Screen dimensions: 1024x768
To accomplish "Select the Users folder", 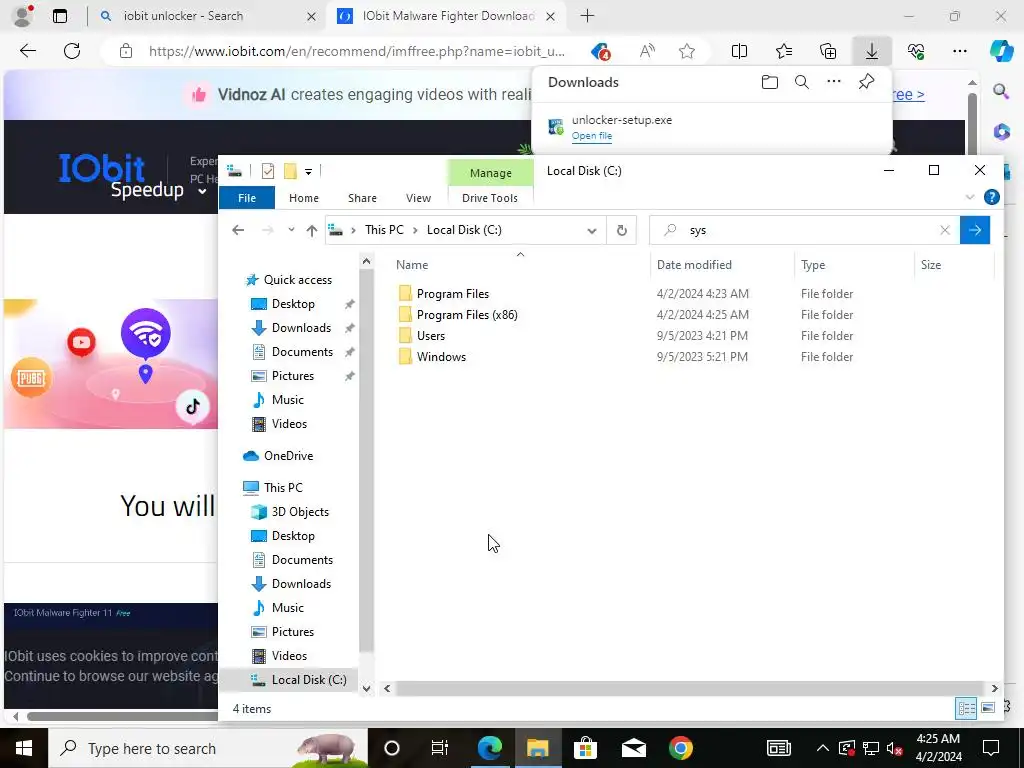I will (431, 336).
